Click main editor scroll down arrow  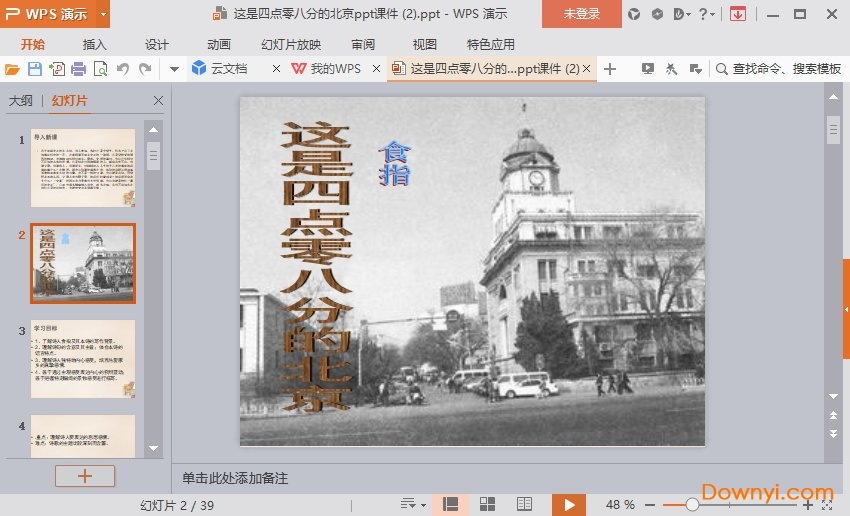833,396
